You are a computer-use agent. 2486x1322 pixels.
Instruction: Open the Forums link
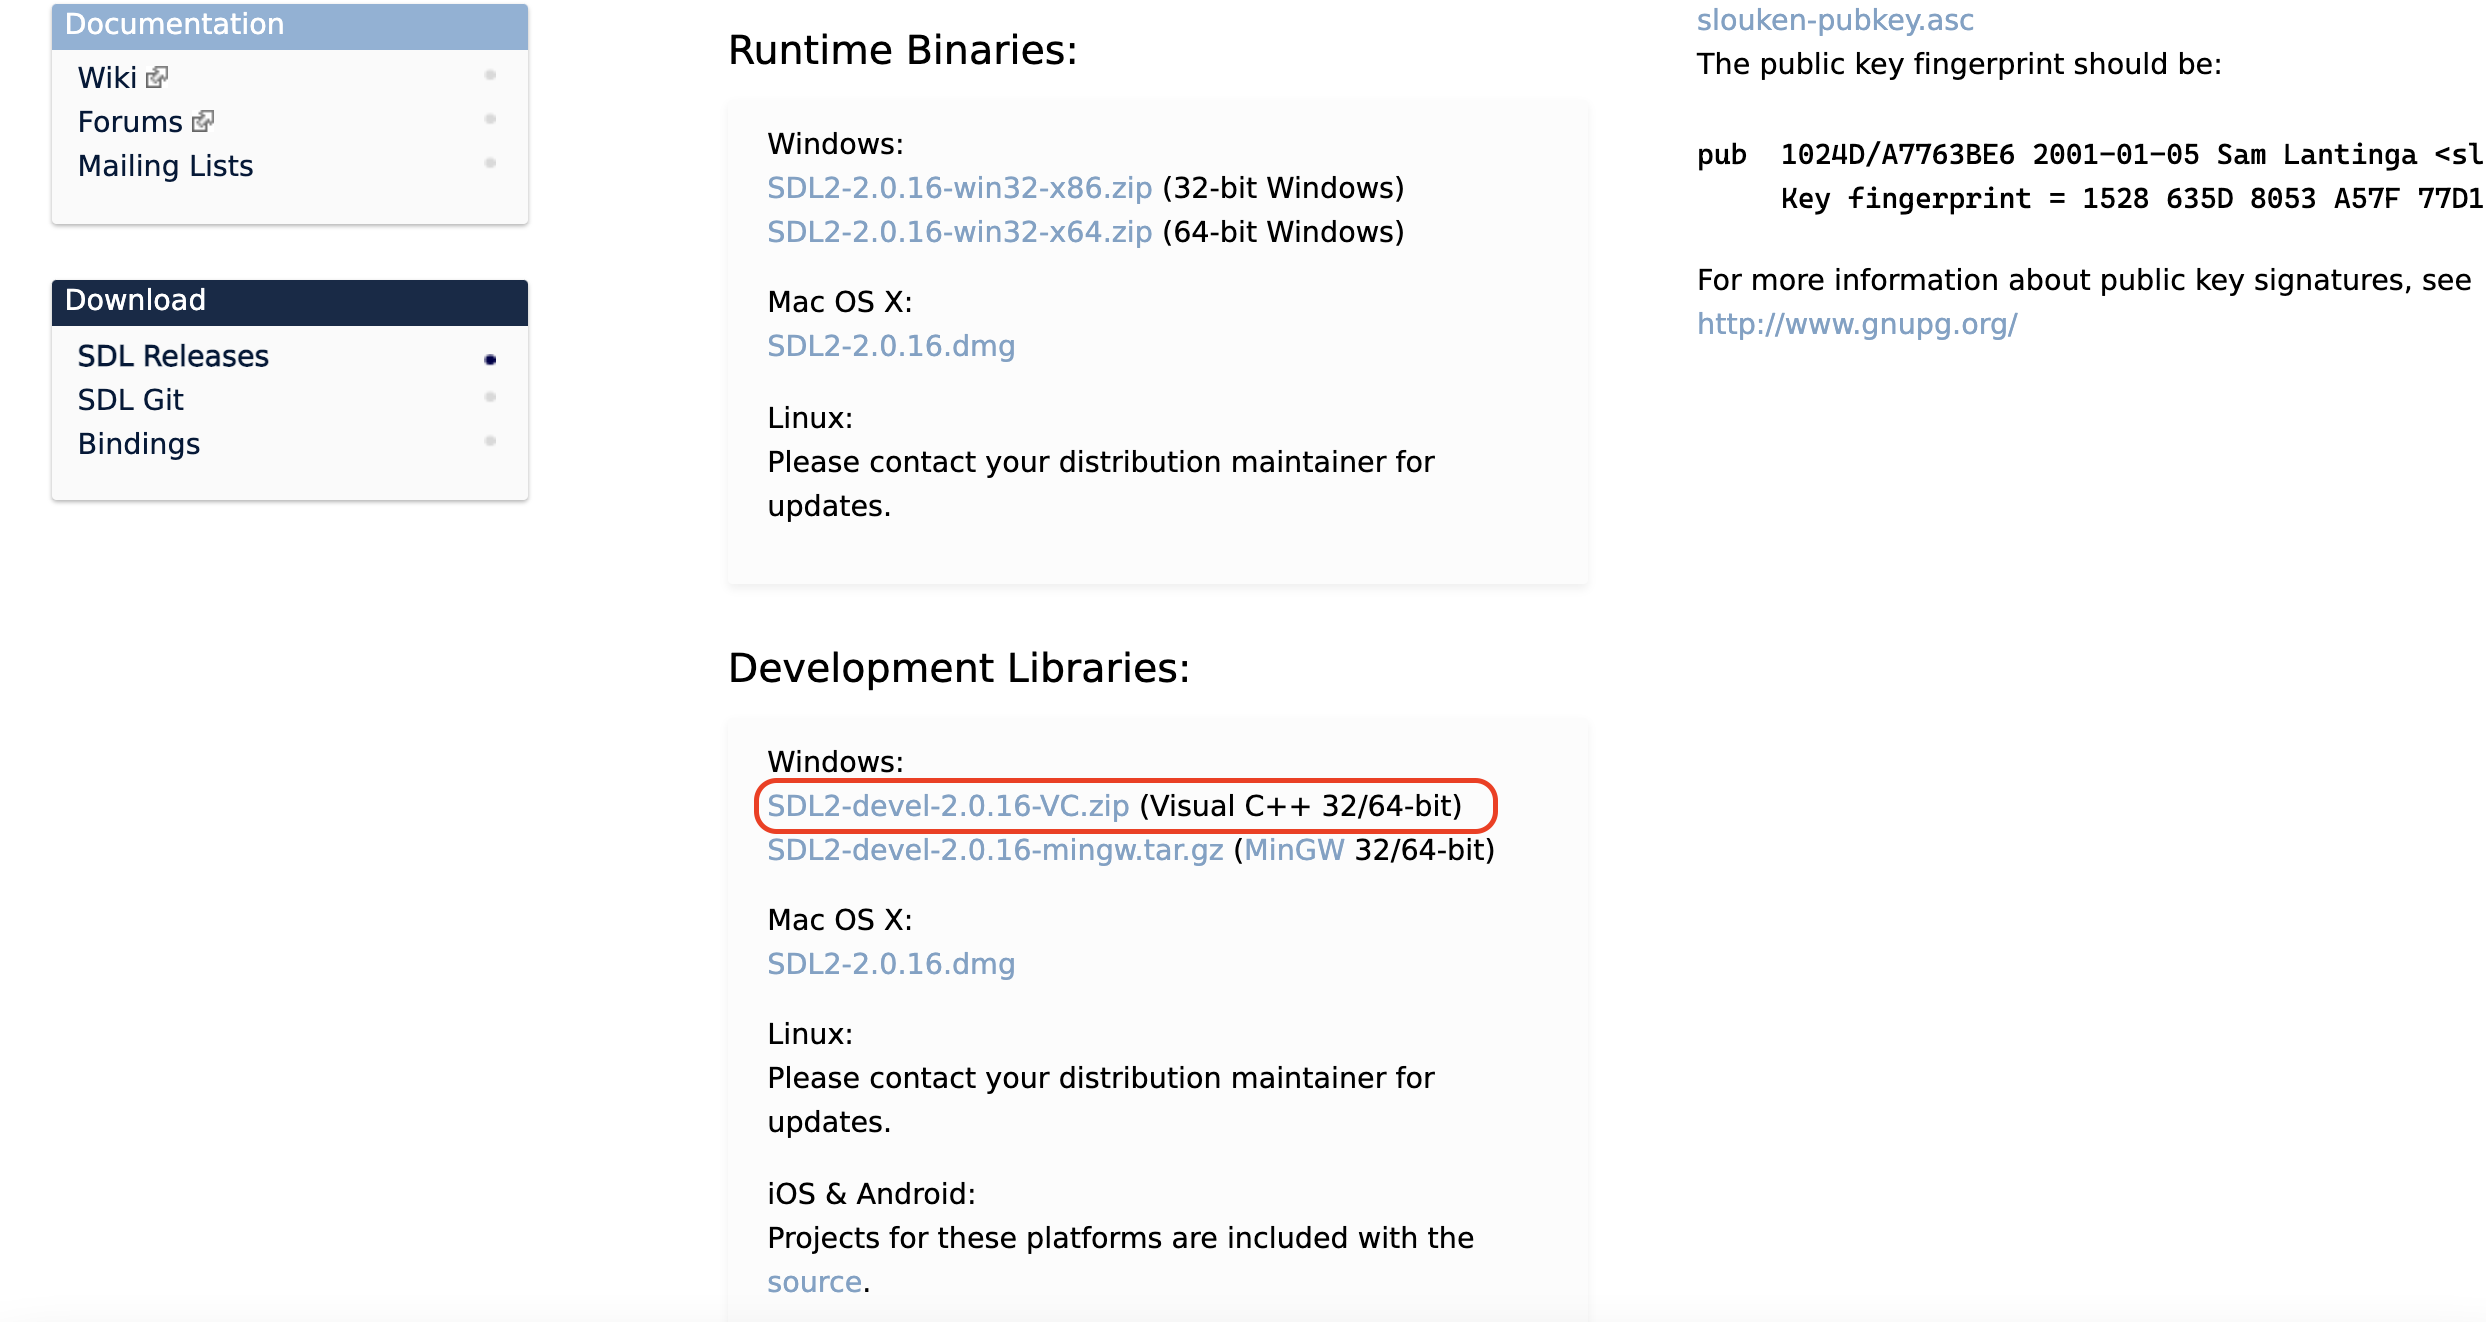[130, 122]
